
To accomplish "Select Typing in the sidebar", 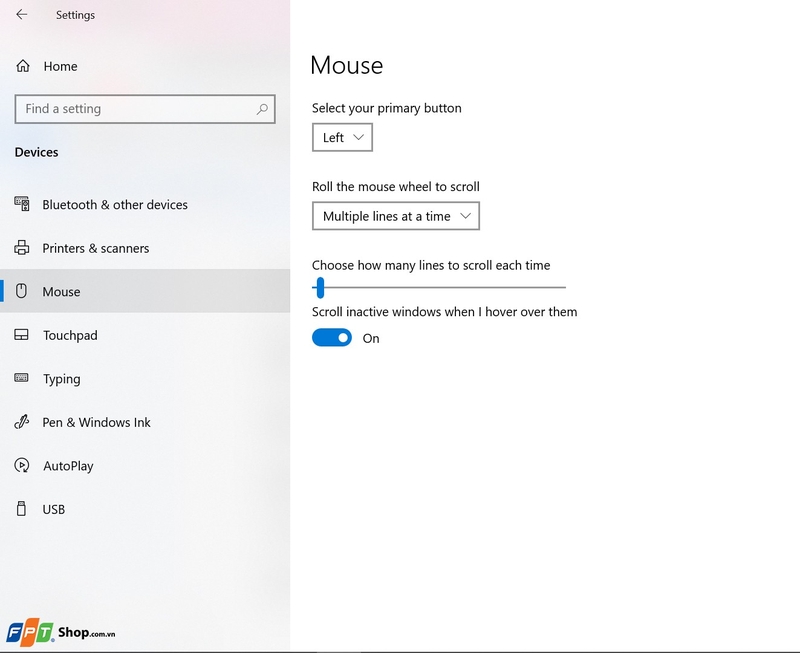I will (x=145, y=379).
